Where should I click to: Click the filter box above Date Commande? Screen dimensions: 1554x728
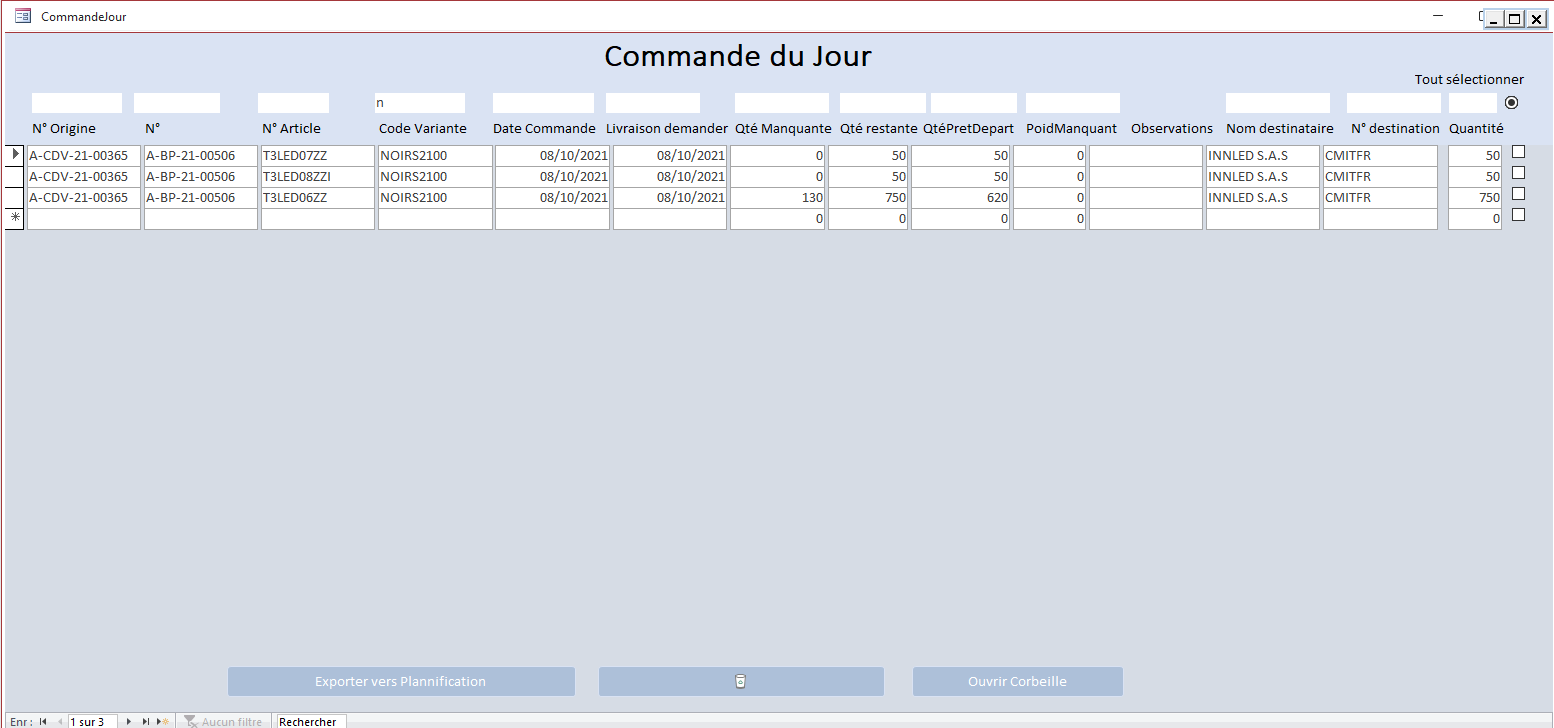543,103
